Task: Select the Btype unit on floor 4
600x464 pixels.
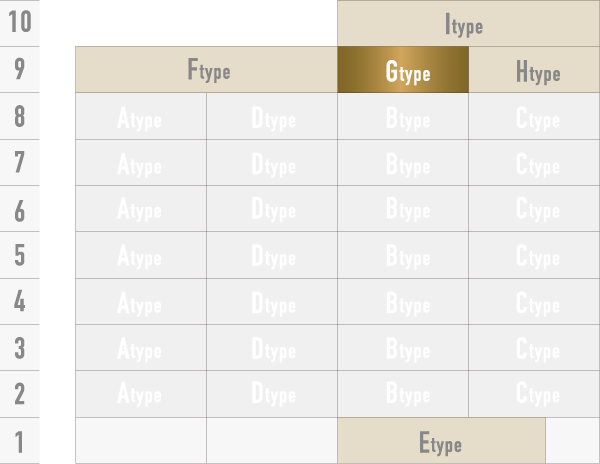Action: click(403, 301)
